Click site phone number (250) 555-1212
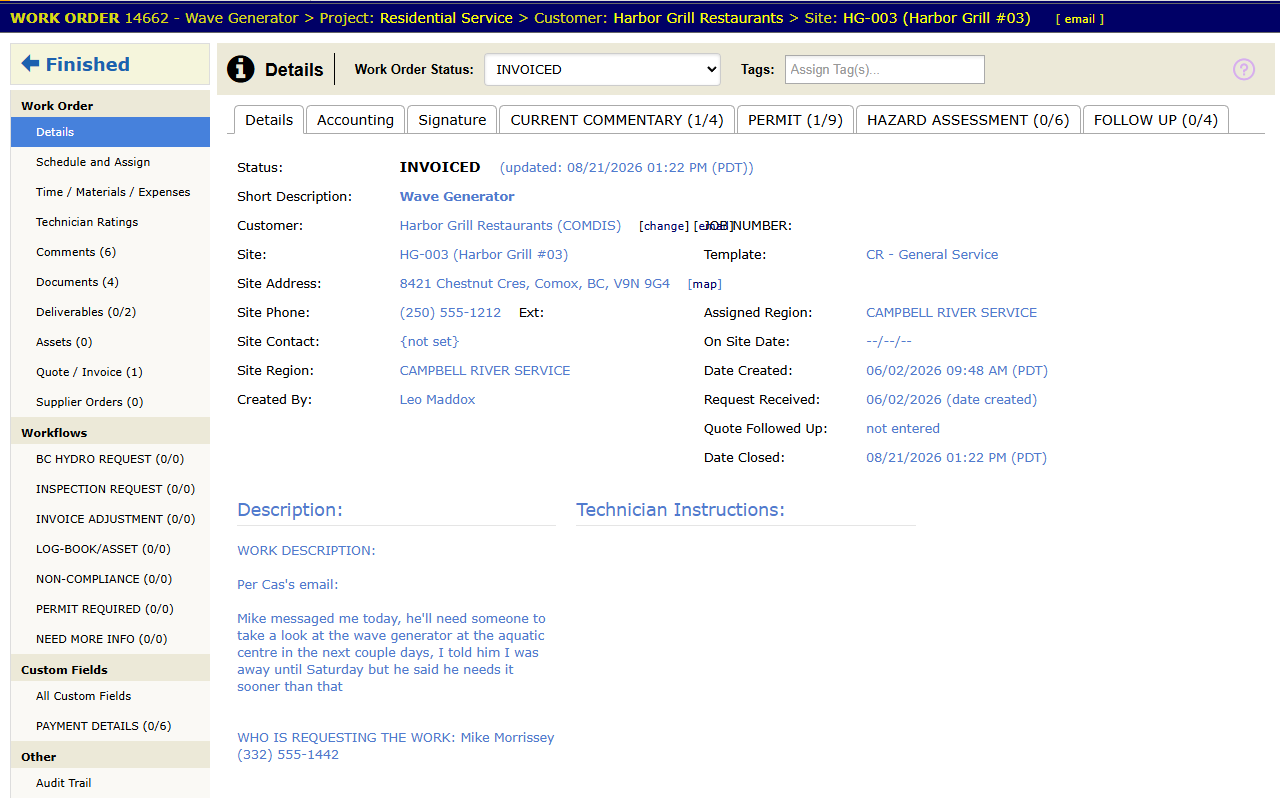Image resolution: width=1280 pixels, height=800 pixels. [x=450, y=313]
